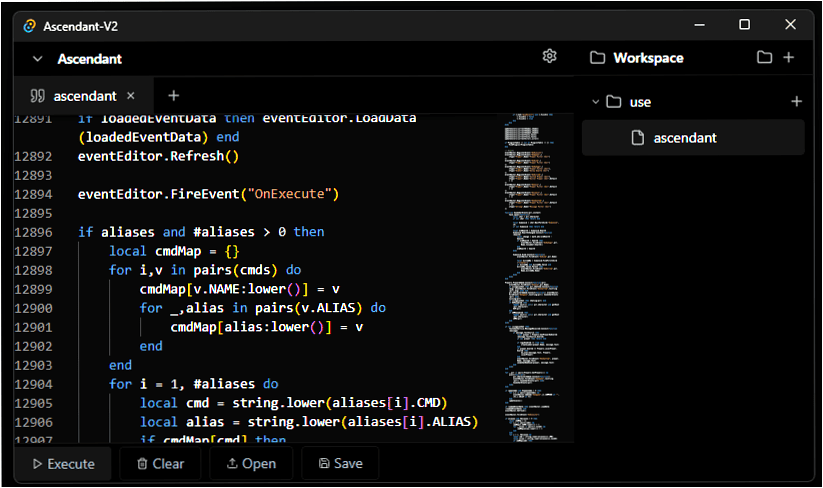Add a file to use folder
This screenshot has height=488, width=823.
pyautogui.click(x=796, y=101)
